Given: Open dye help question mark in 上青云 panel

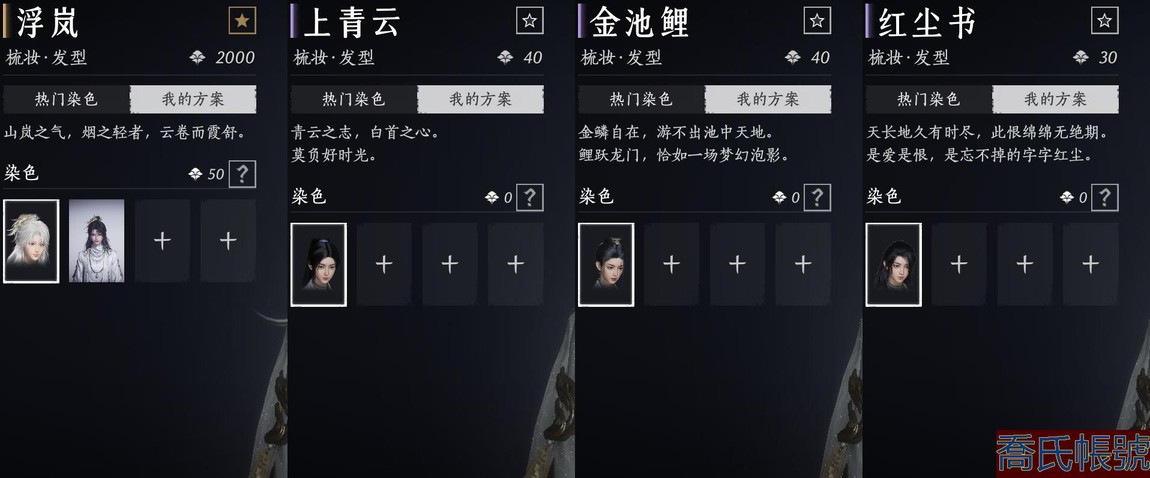Looking at the screenshot, I should [530, 197].
